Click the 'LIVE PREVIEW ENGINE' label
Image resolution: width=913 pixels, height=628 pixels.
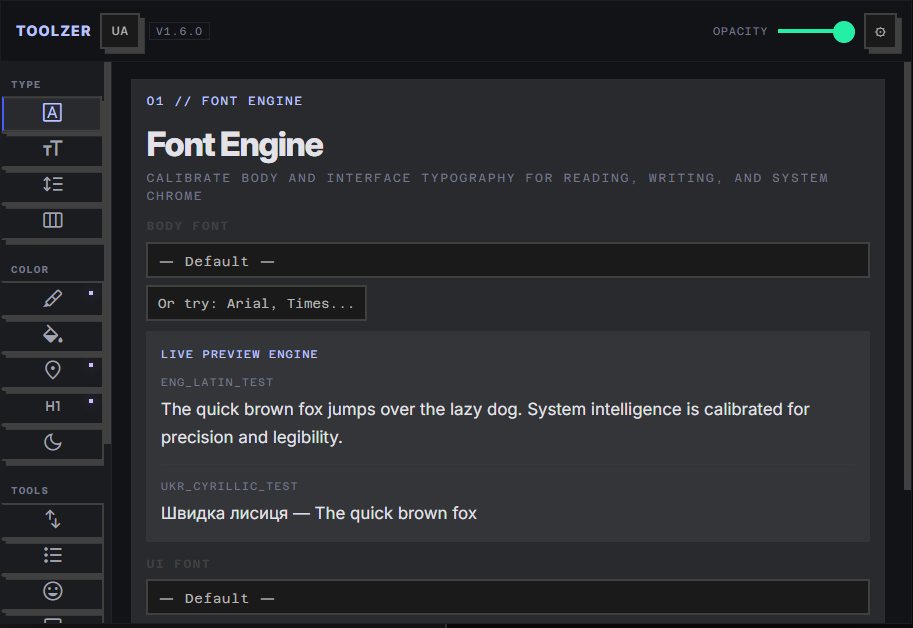[x=239, y=354]
